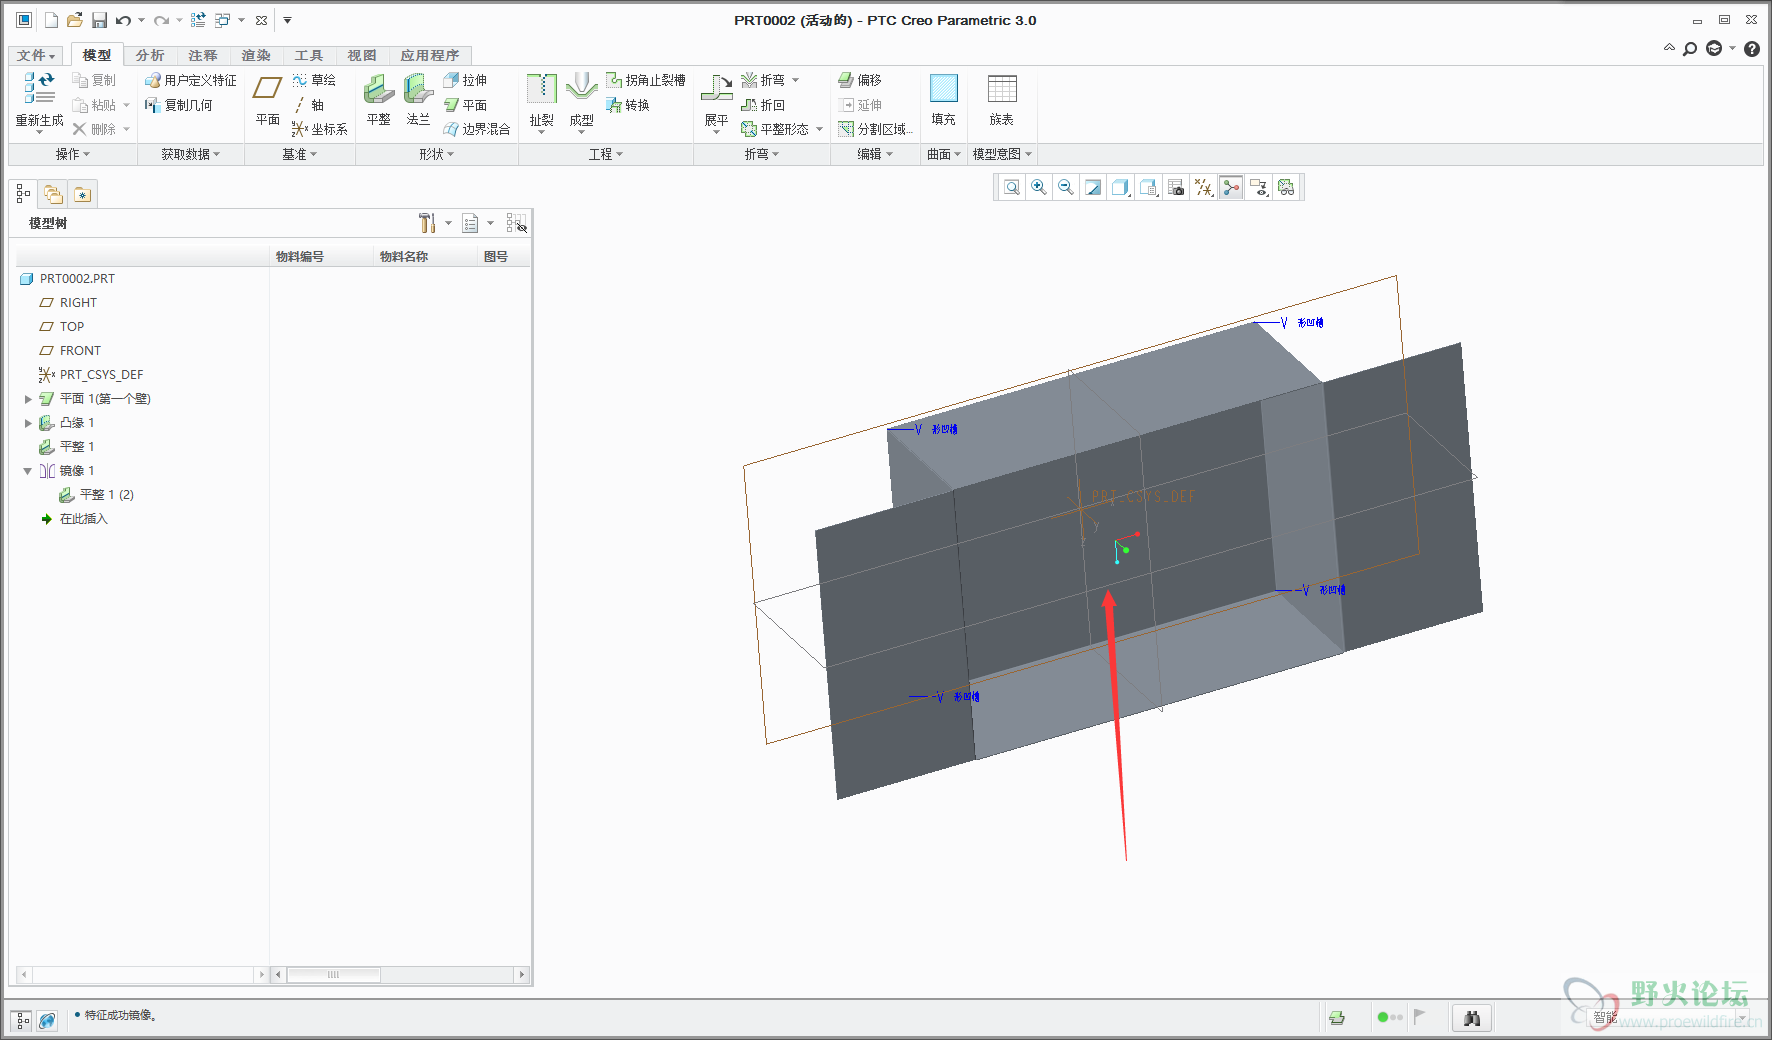The height and width of the screenshot is (1040, 1772).
Task: Toggle navigator panel display in status bar
Action: pyautogui.click(x=22, y=1020)
